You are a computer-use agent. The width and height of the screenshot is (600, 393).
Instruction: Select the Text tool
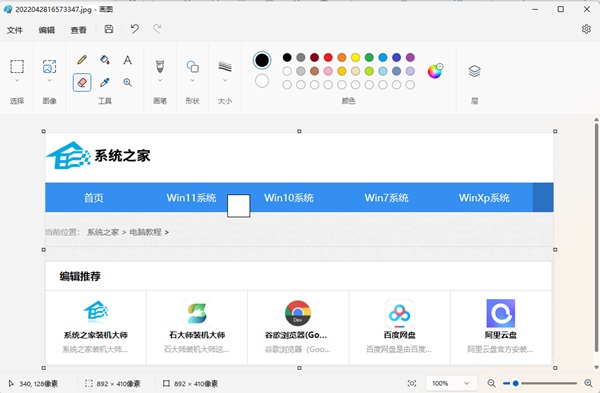click(x=127, y=60)
